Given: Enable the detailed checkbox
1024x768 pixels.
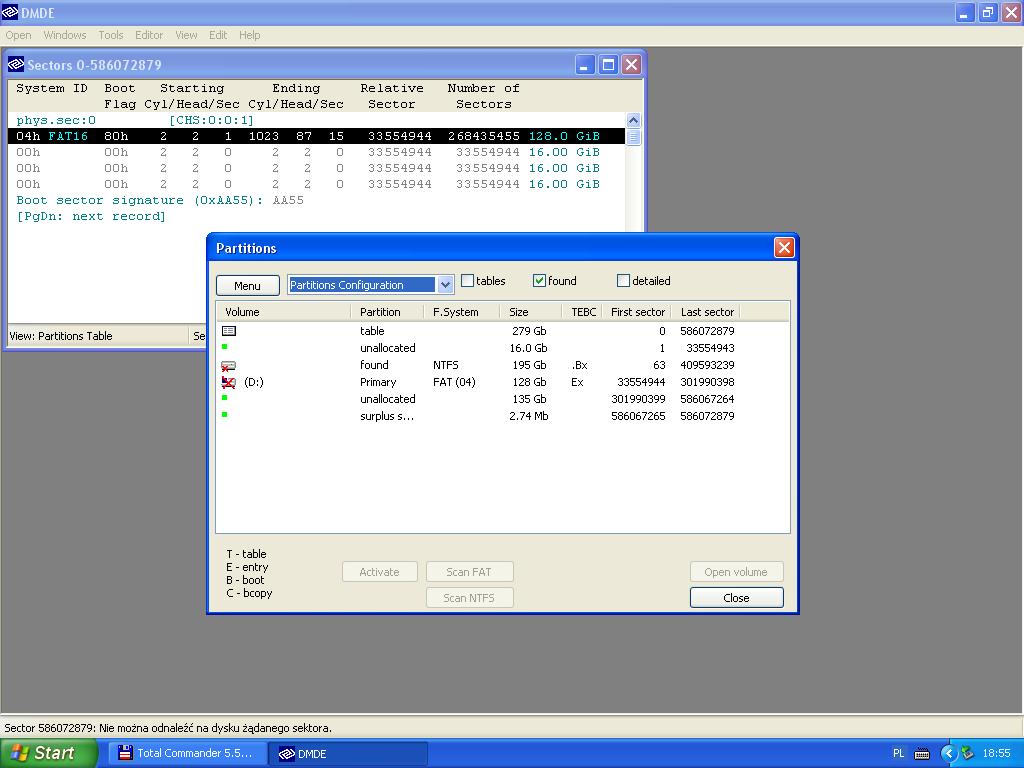Looking at the screenshot, I should coord(624,281).
